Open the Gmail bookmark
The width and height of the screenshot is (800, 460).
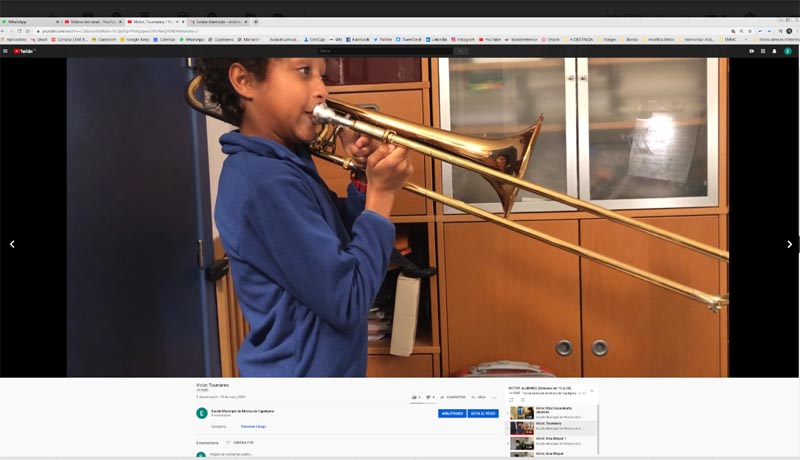[x=39, y=39]
